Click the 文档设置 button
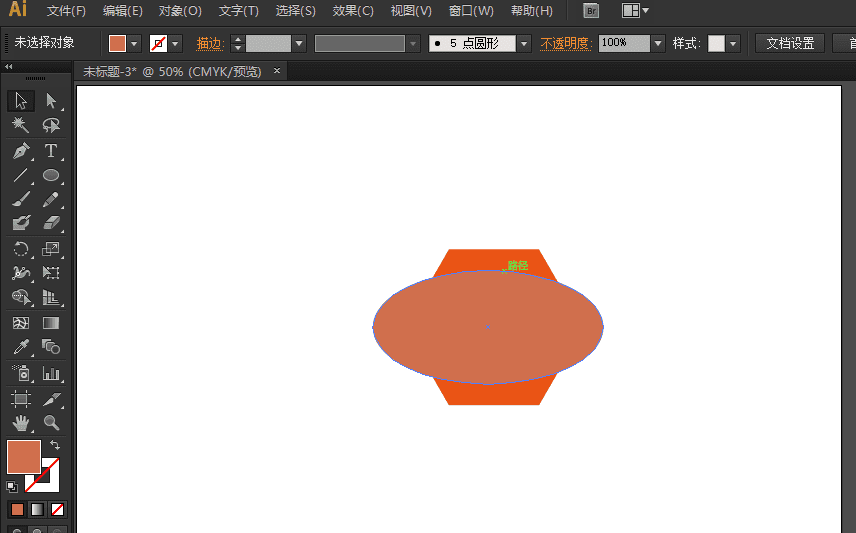The width and height of the screenshot is (856, 533). pos(790,43)
